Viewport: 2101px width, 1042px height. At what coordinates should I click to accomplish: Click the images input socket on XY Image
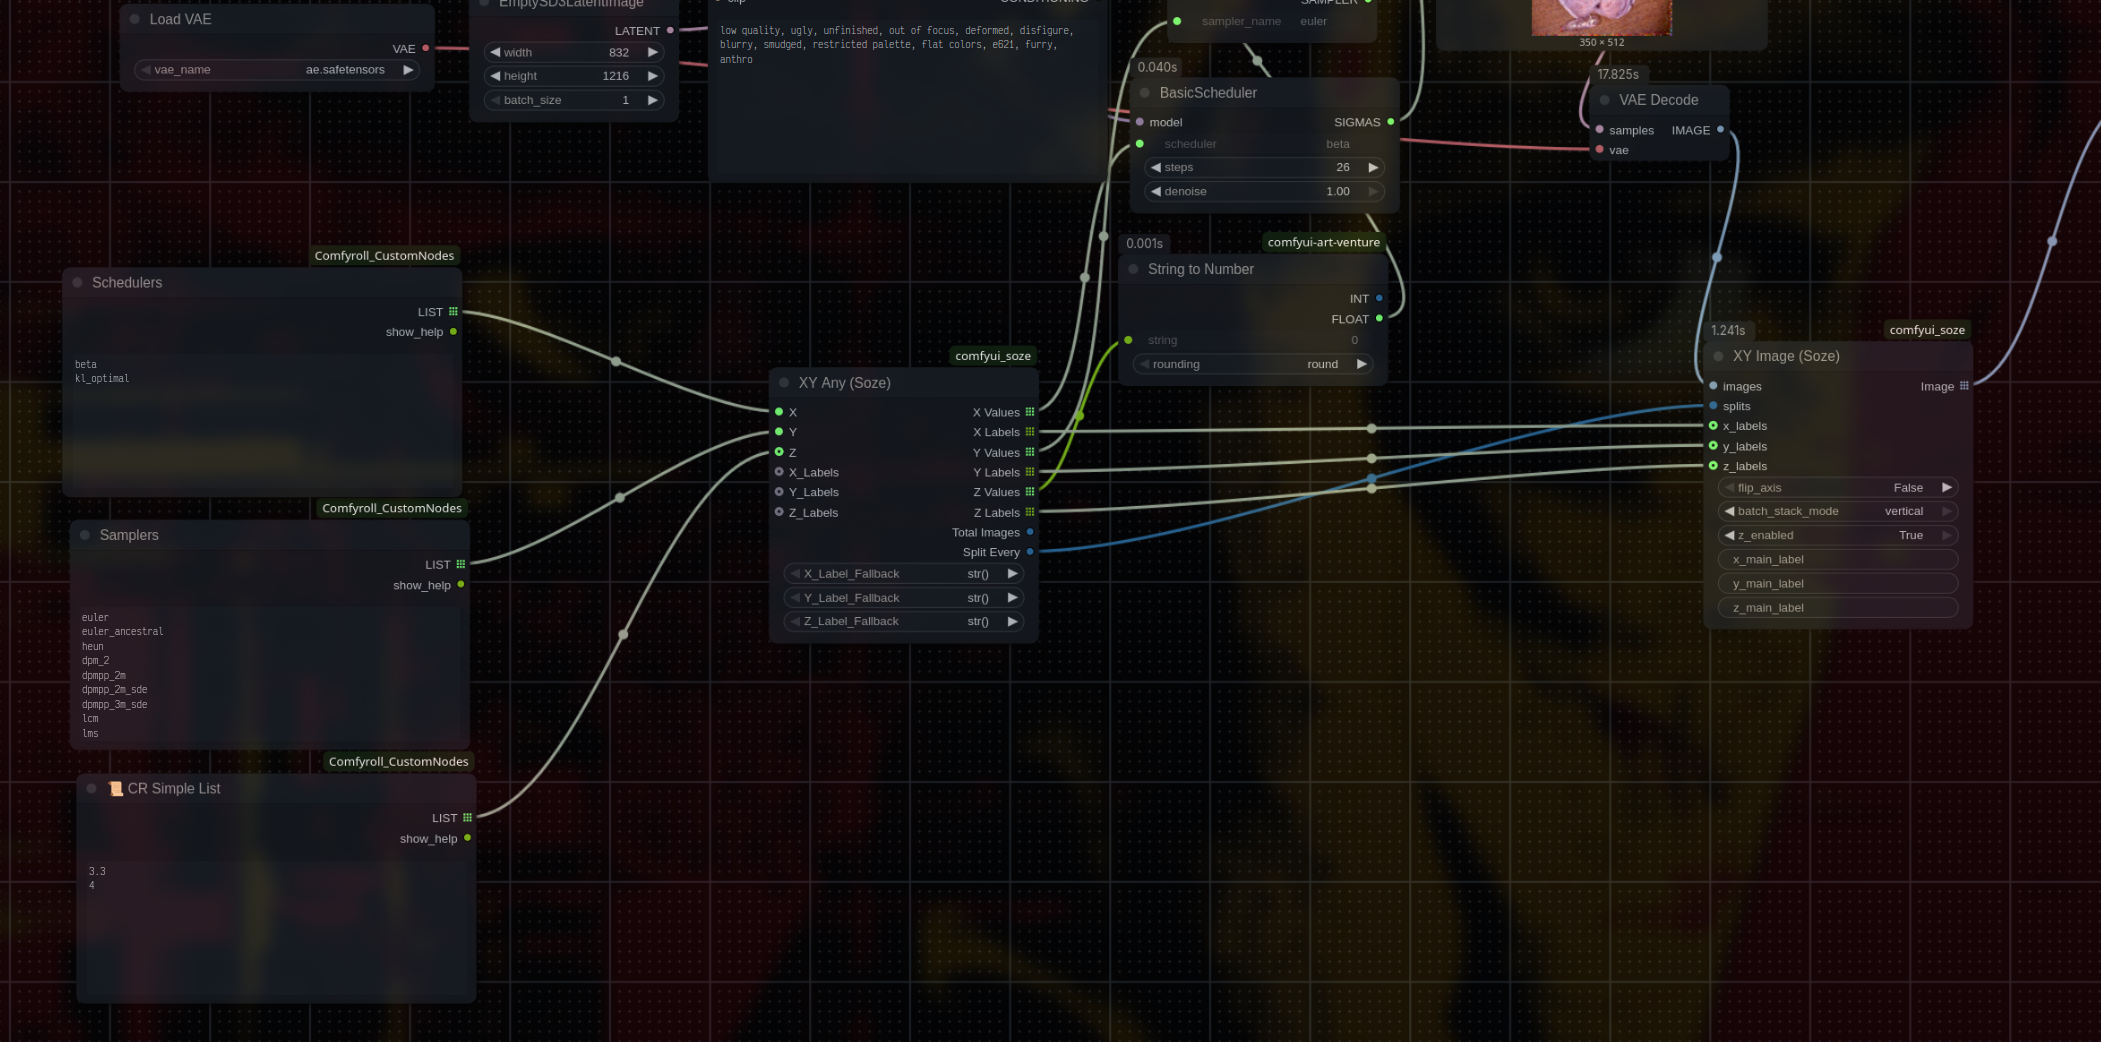1713,386
